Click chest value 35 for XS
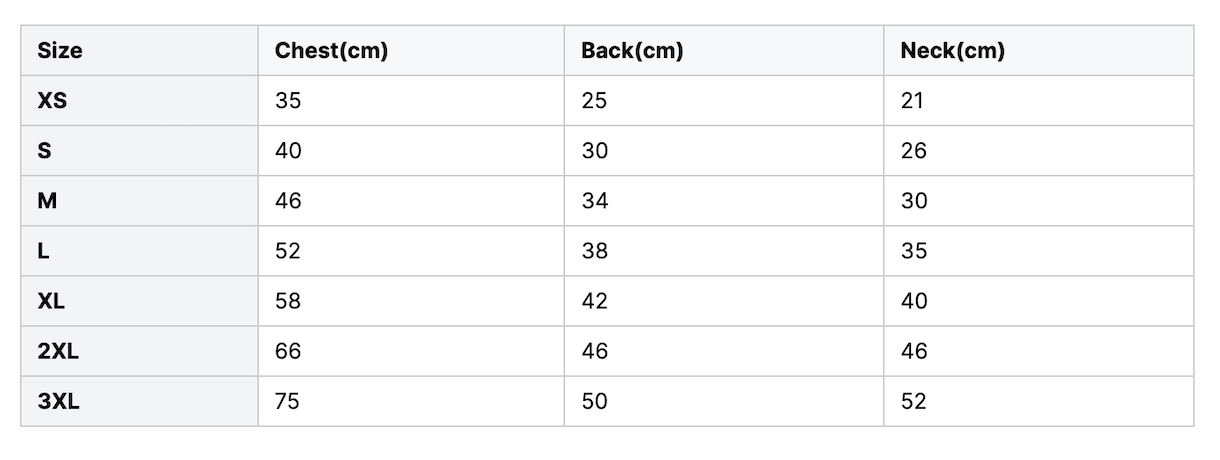This screenshot has height=460, width=1220. tap(288, 101)
